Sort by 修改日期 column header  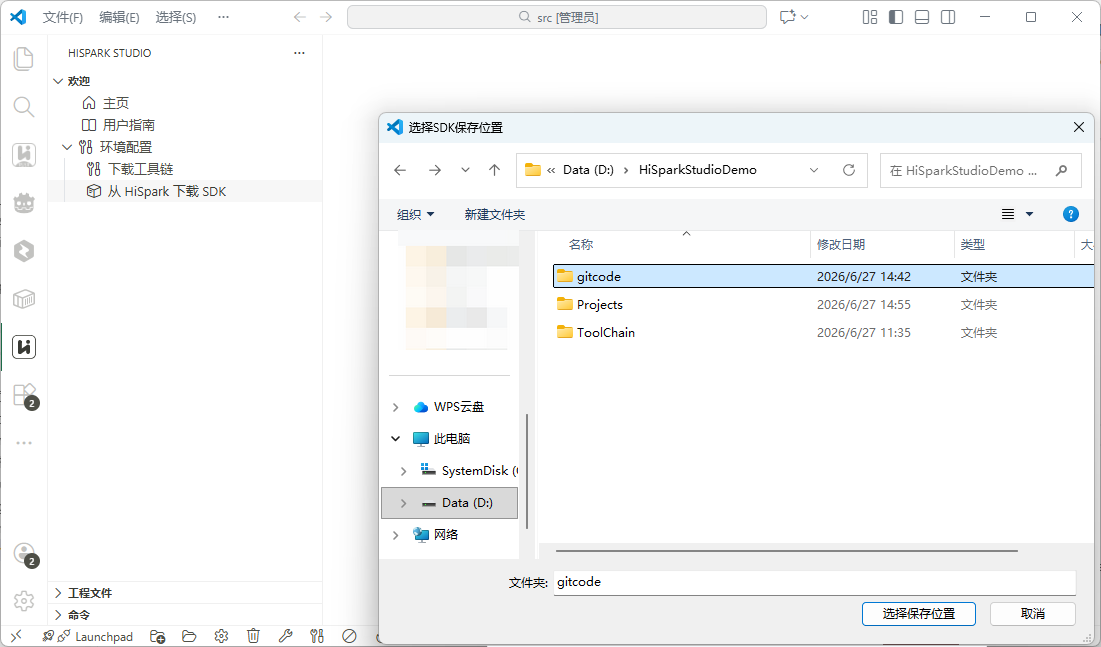840,244
